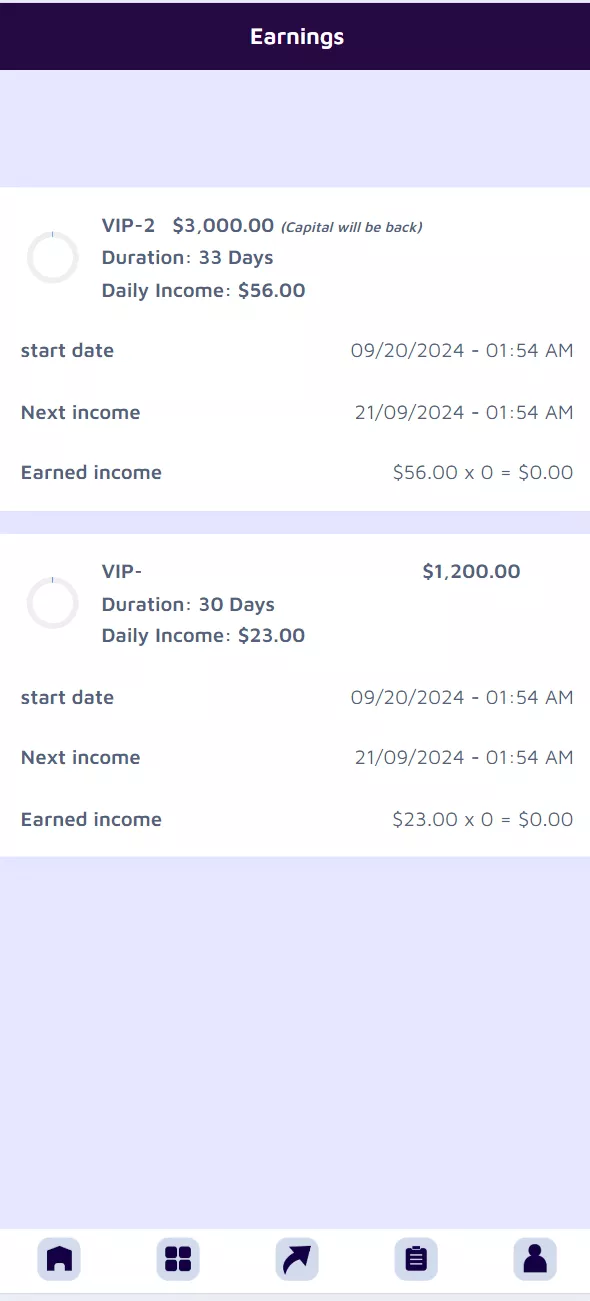590x1301 pixels.
Task: Open the Home icon in bottom navigation
Action: coord(59,1258)
